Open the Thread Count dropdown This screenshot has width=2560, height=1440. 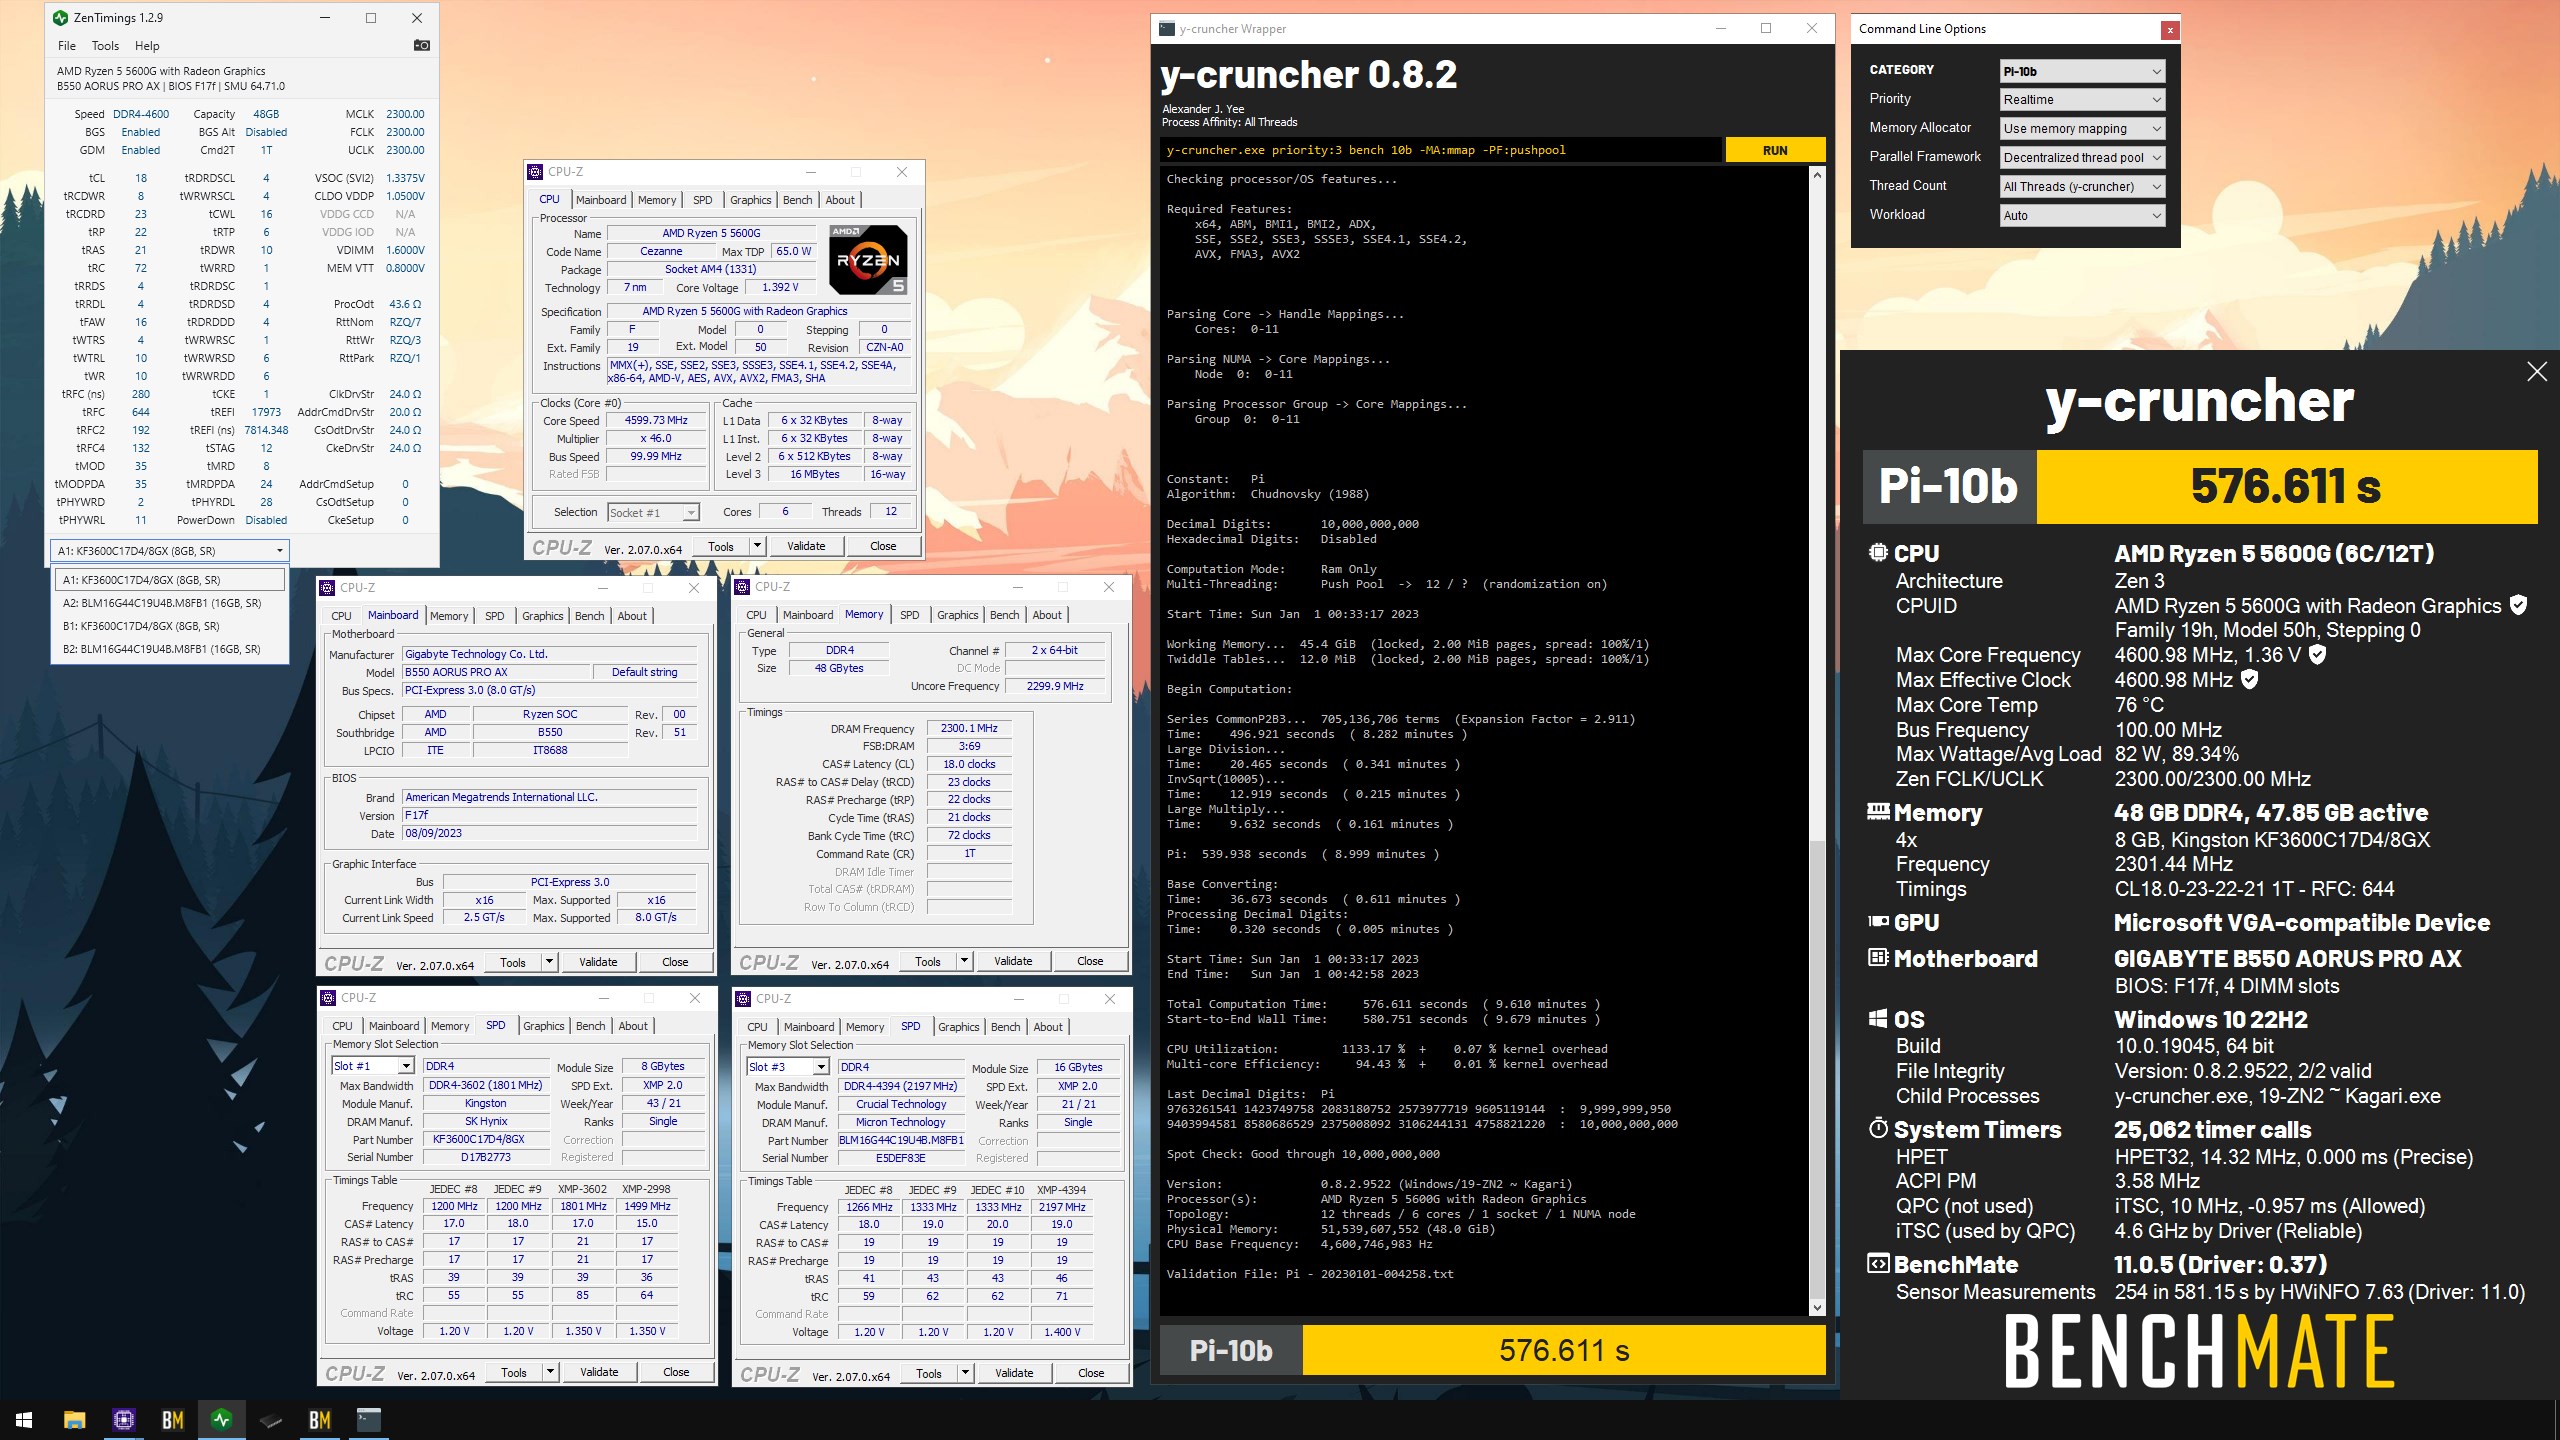(x=2082, y=186)
